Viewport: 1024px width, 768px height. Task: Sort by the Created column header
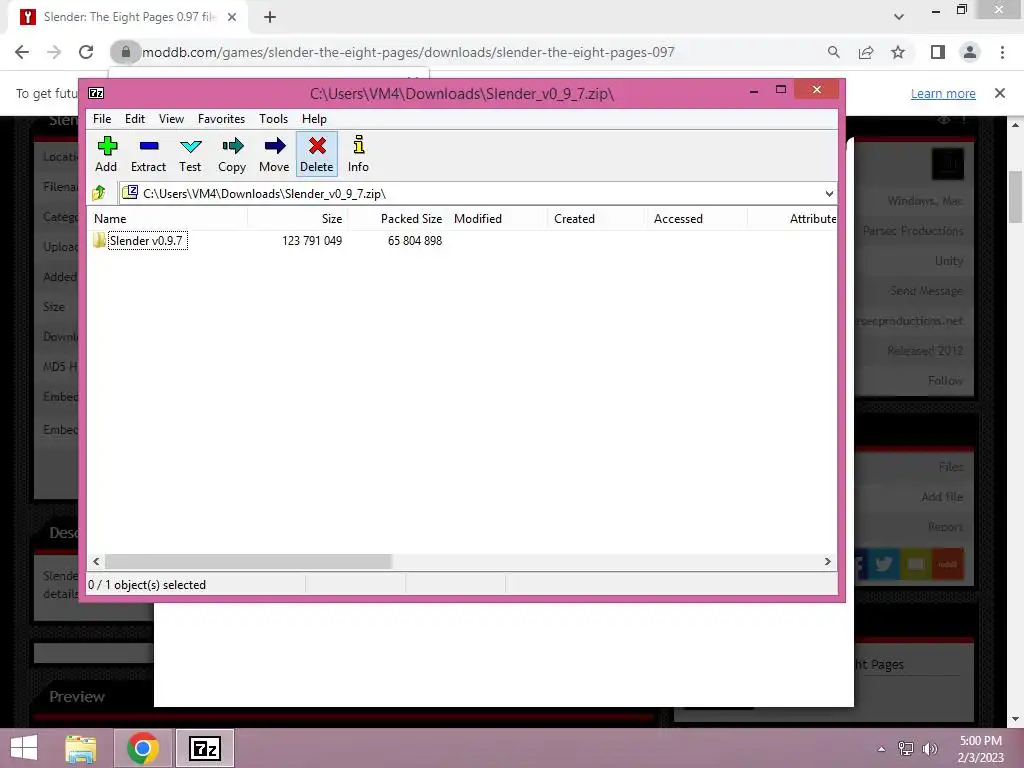597,219
